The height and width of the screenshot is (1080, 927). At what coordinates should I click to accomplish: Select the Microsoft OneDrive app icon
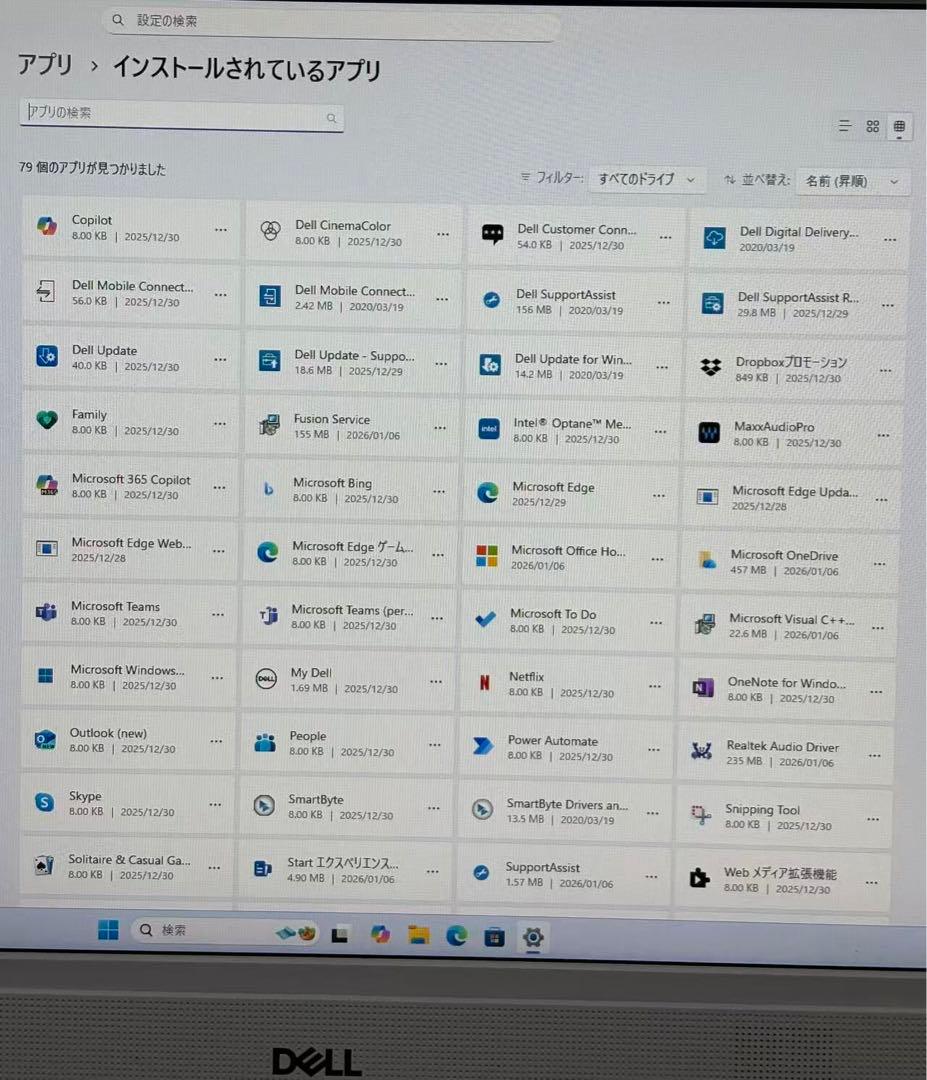pos(707,562)
